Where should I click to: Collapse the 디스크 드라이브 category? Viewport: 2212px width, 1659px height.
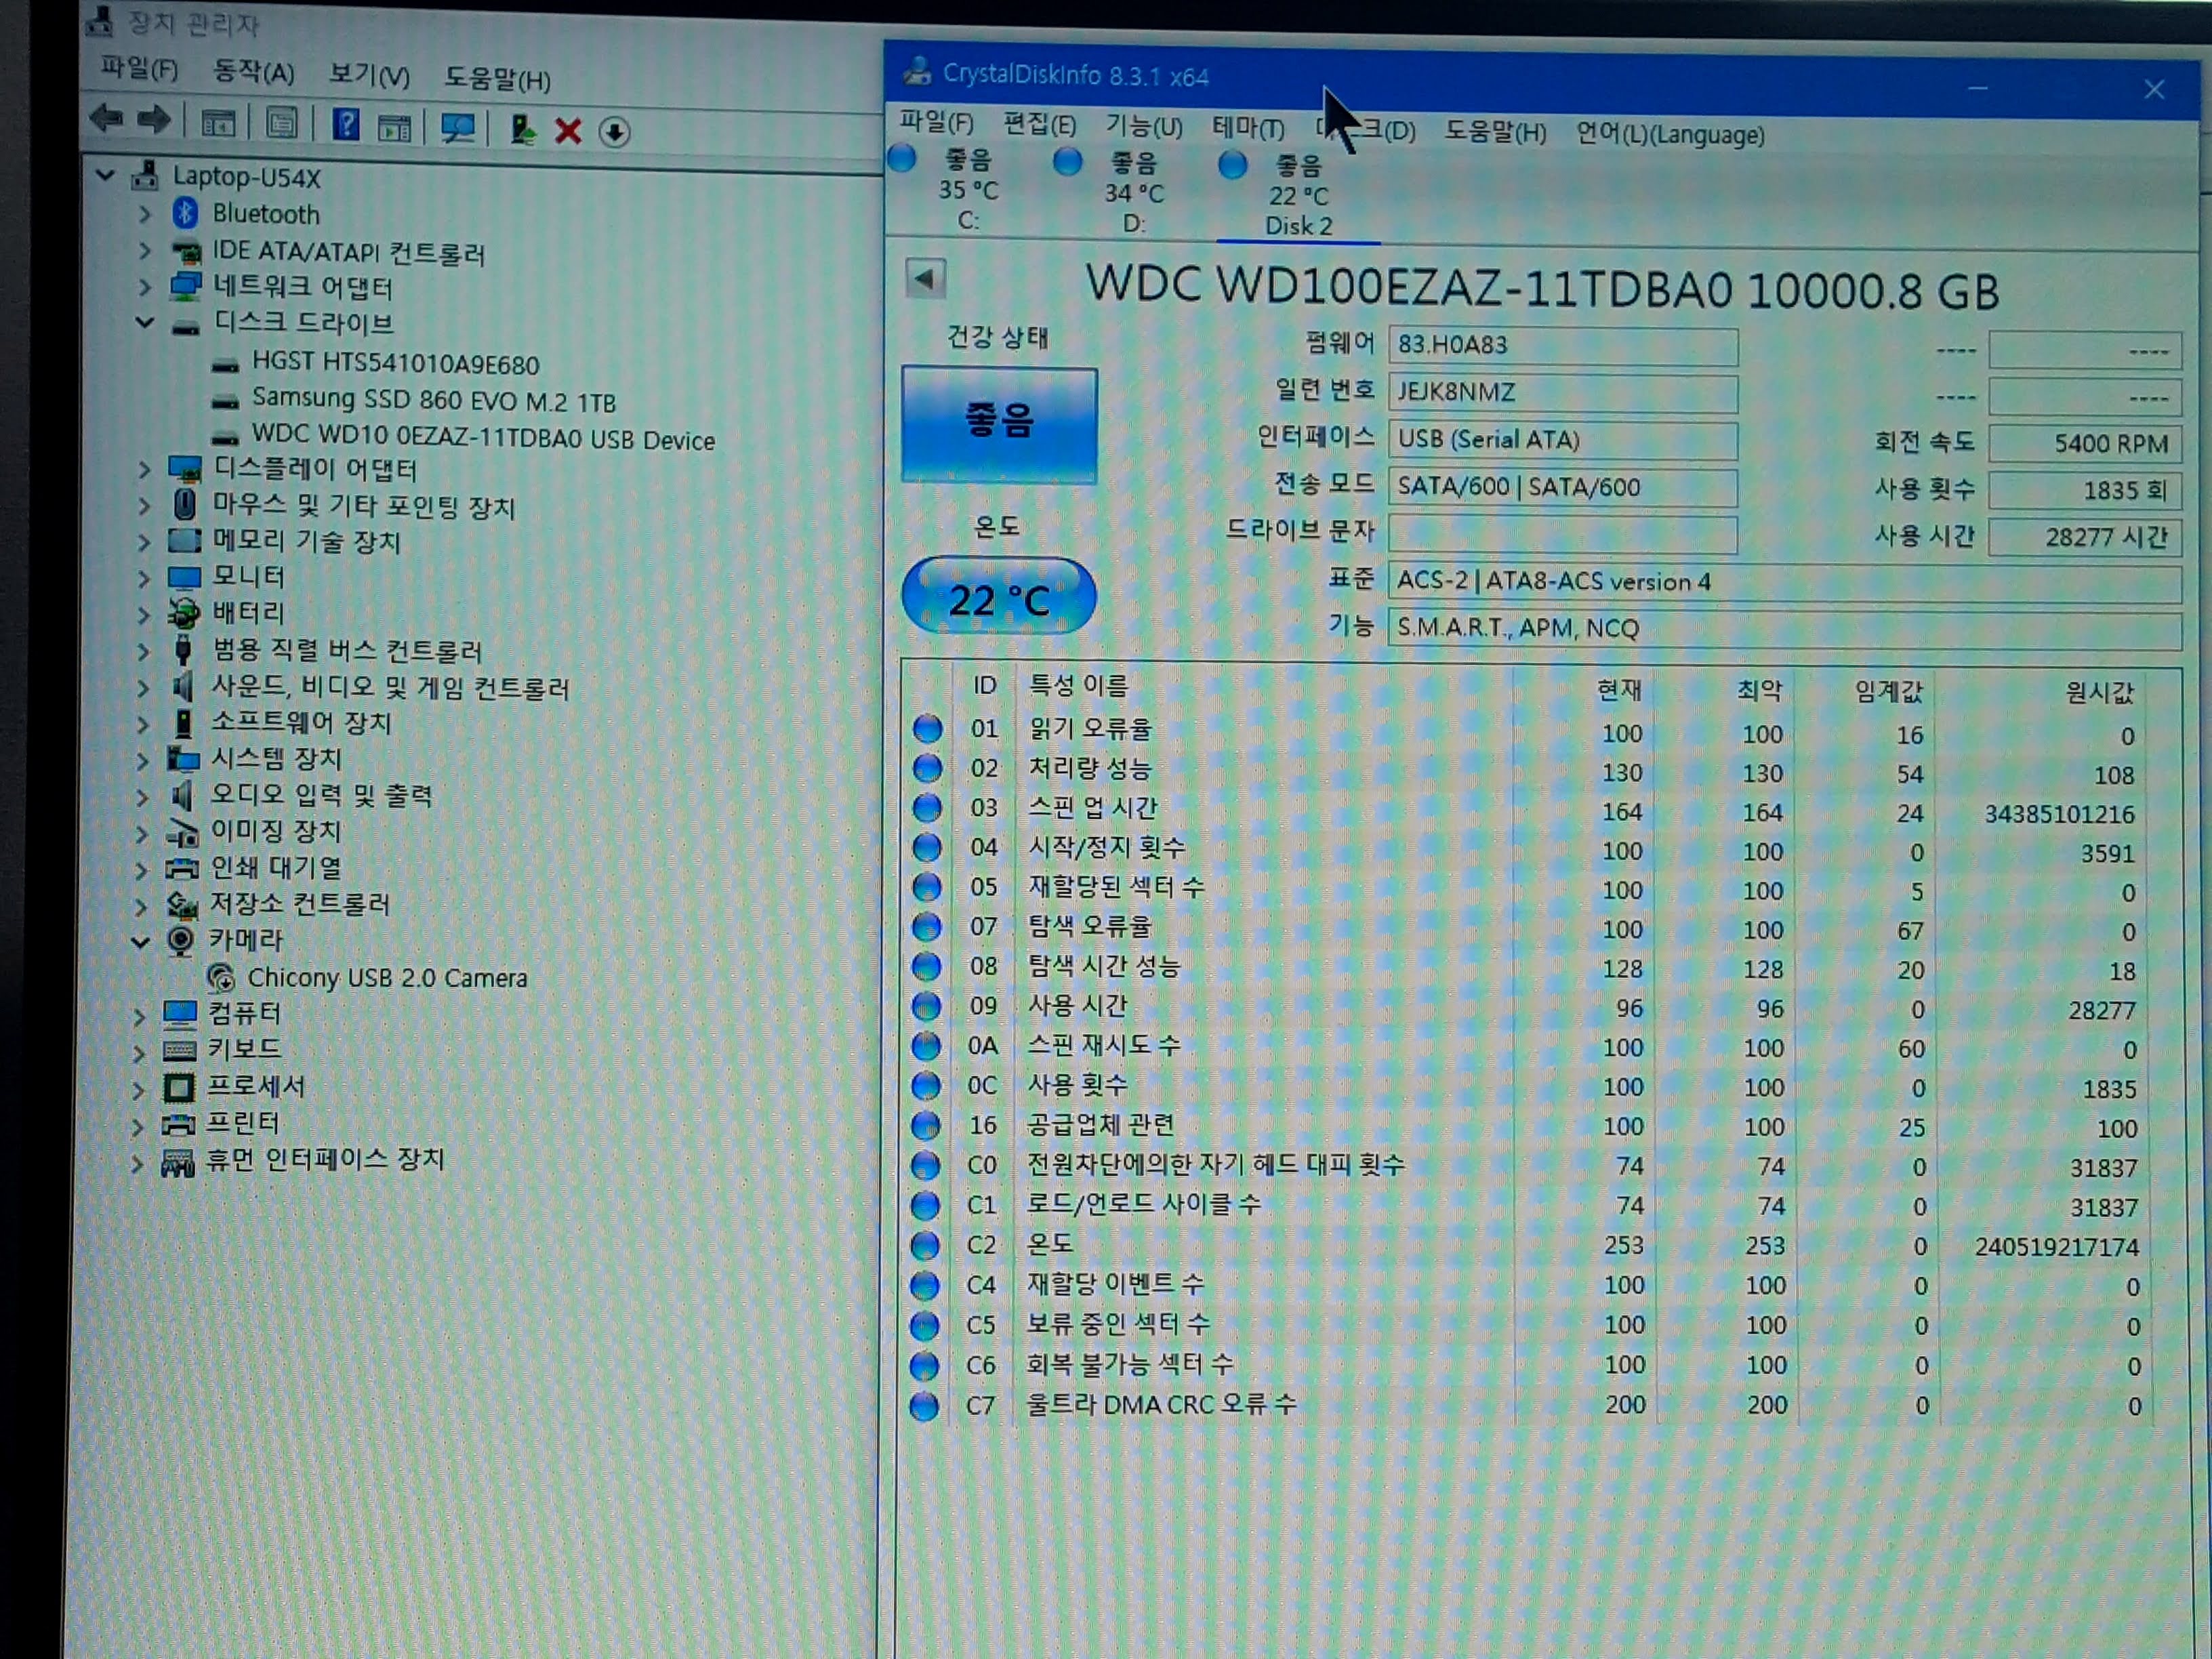(145, 322)
